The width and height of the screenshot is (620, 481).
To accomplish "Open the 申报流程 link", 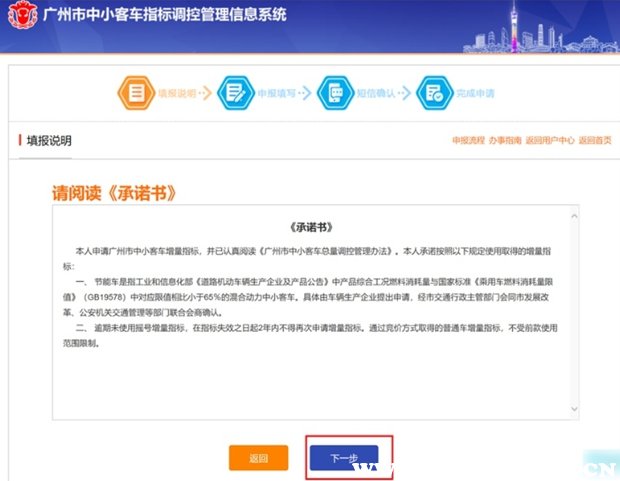I will coord(468,141).
